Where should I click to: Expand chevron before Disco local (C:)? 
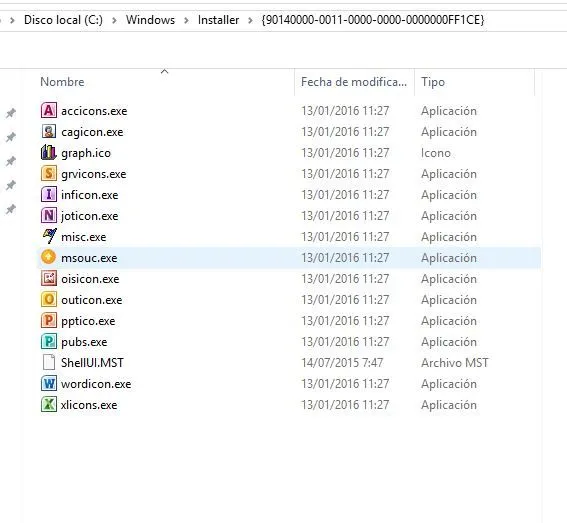pos(13,20)
